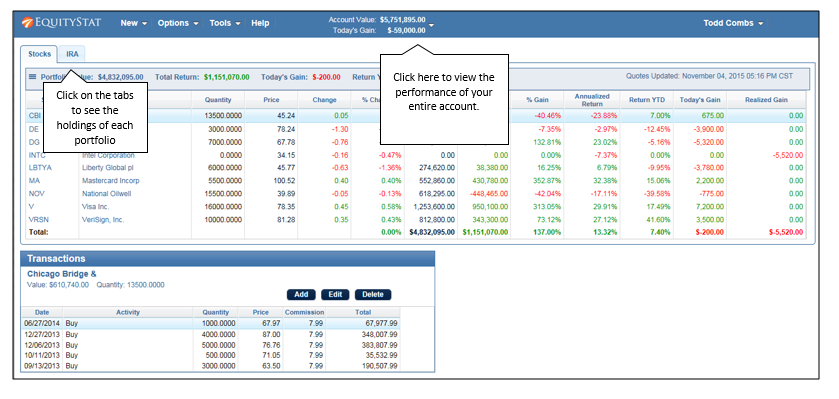Image resolution: width=839 pixels, height=399 pixels.
Task: Switch to the IRA tab
Action: (72, 54)
